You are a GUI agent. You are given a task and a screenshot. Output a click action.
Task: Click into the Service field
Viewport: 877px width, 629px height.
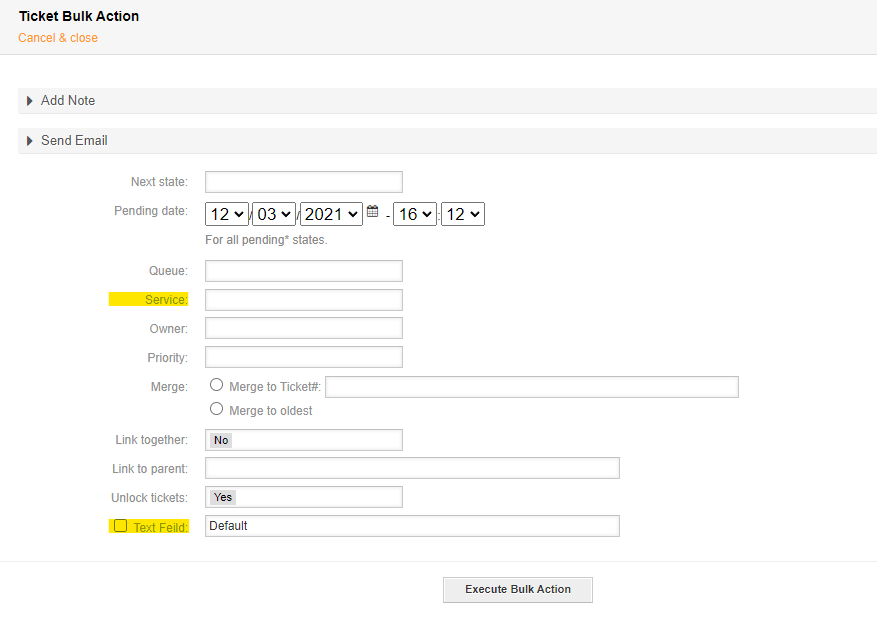tap(303, 300)
